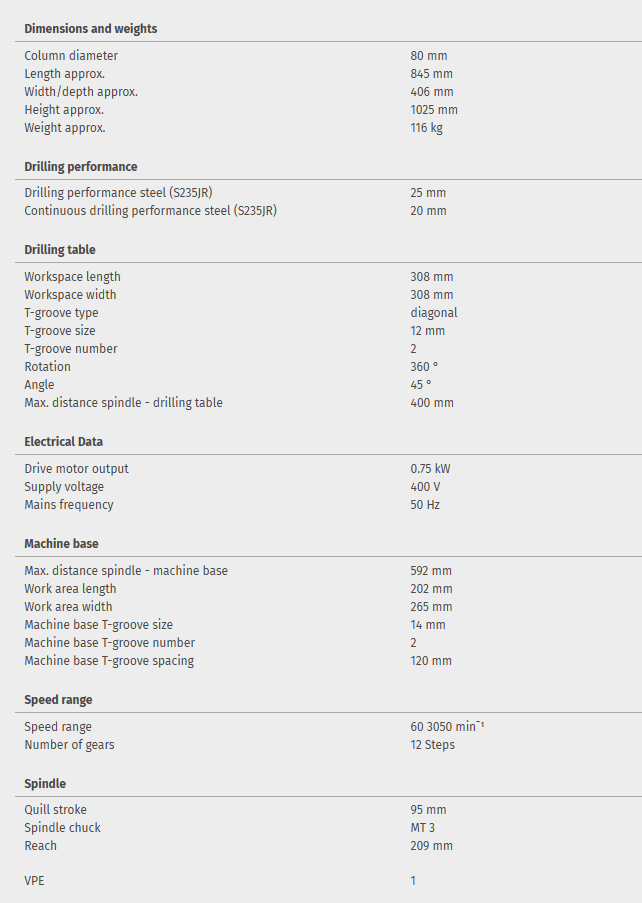
Task: Click the 845 mm length value
Action: click(x=431, y=74)
